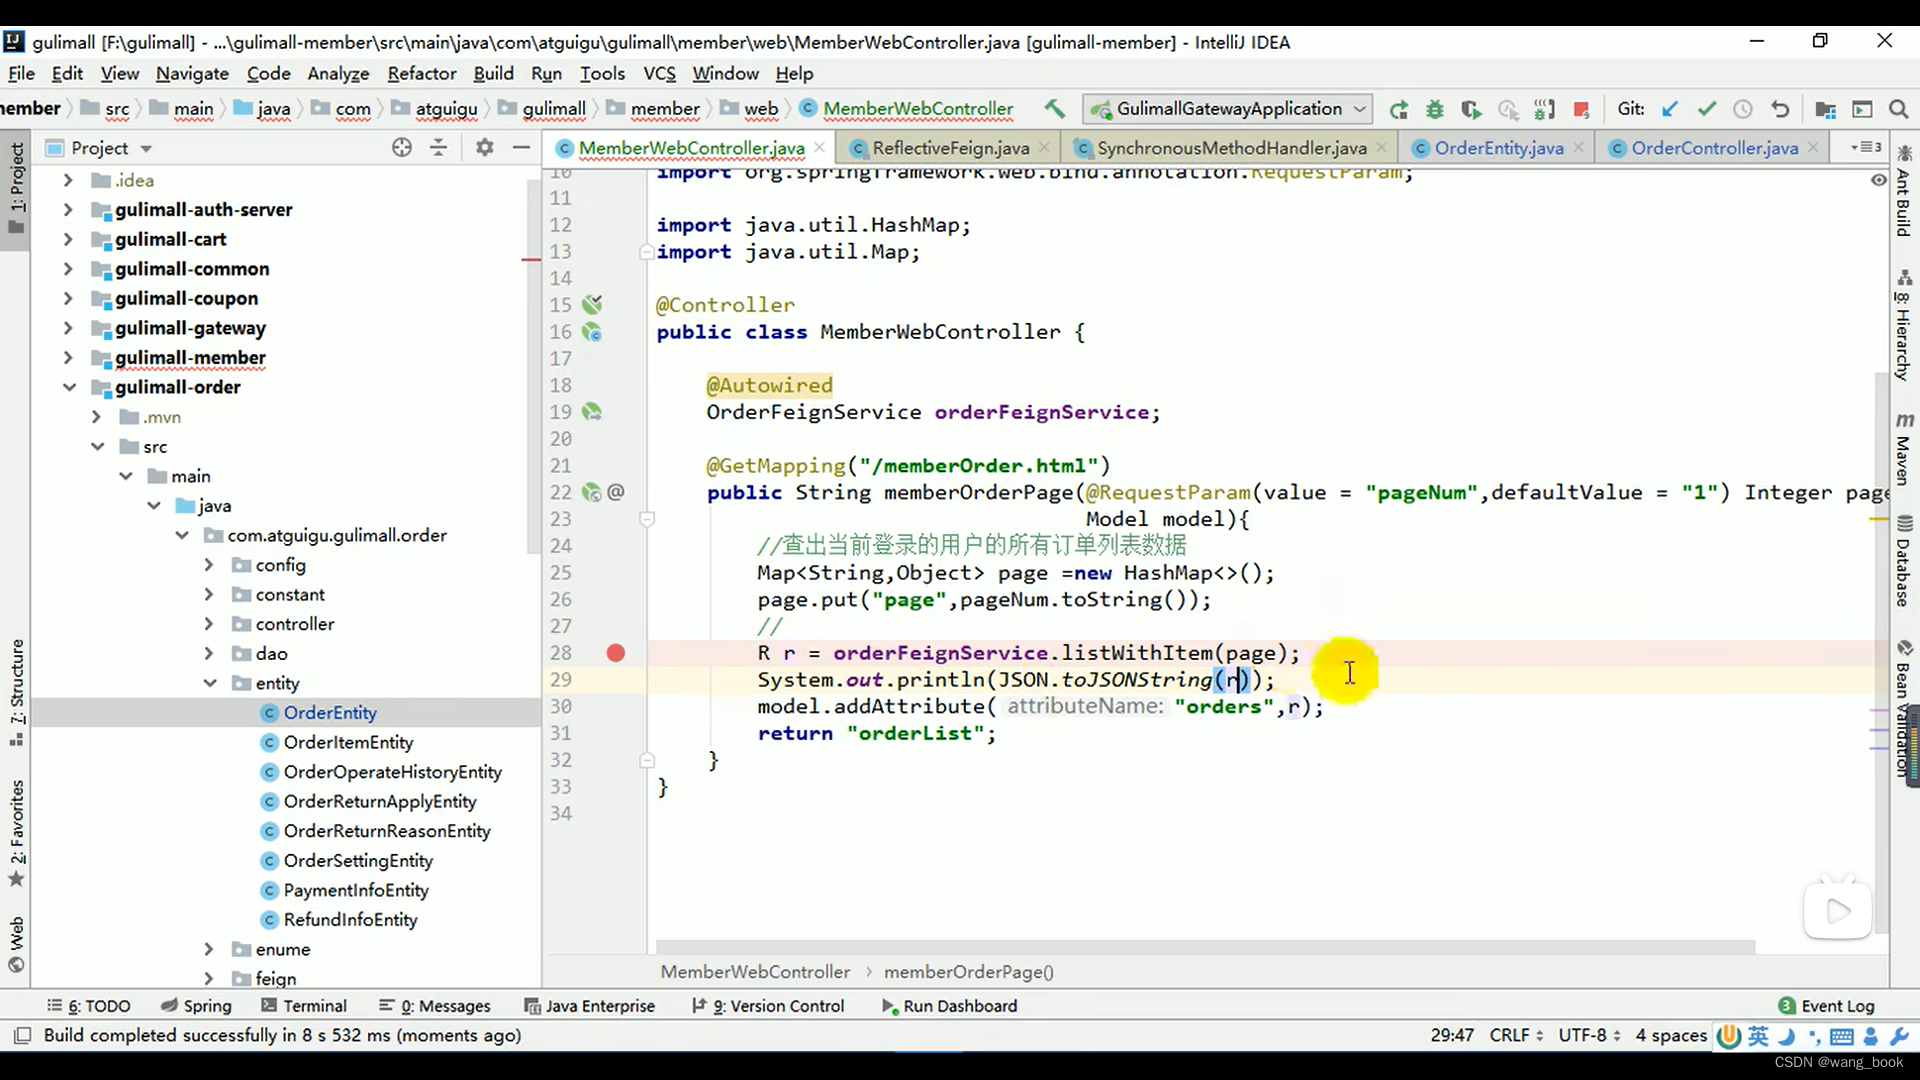Click the CRLF line separator setting
1920x1080 pixels.
[x=1516, y=1036]
